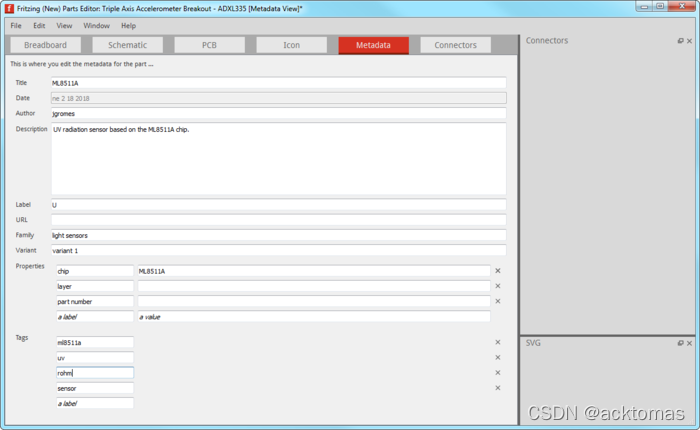Open the Help menu
This screenshot has height=430, width=700.
point(128,25)
